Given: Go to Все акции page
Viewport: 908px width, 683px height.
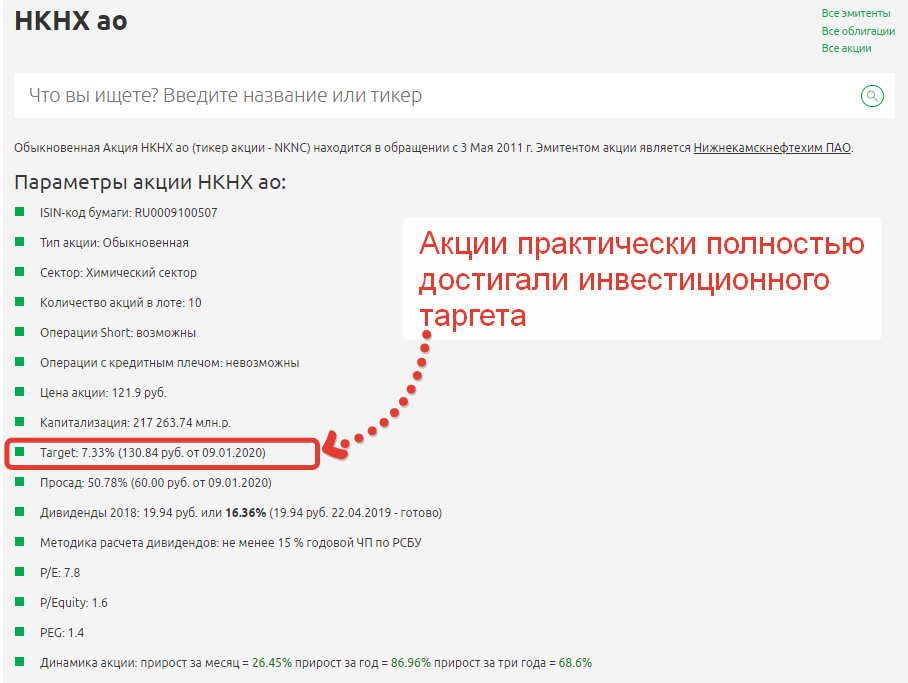Looking at the screenshot, I should point(846,48).
